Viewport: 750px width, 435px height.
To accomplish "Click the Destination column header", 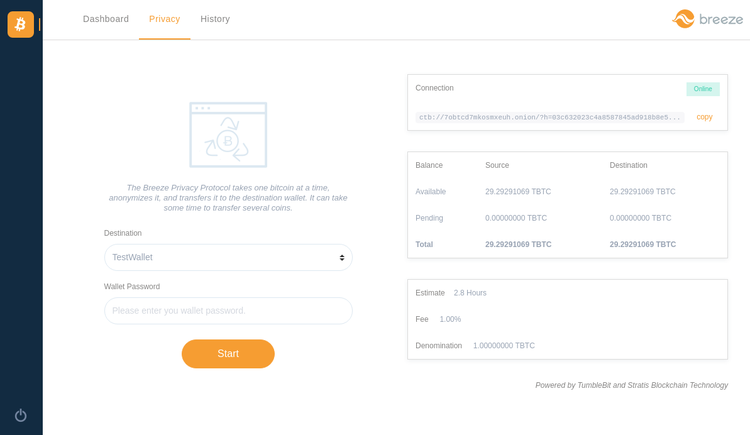I will 628,165.
